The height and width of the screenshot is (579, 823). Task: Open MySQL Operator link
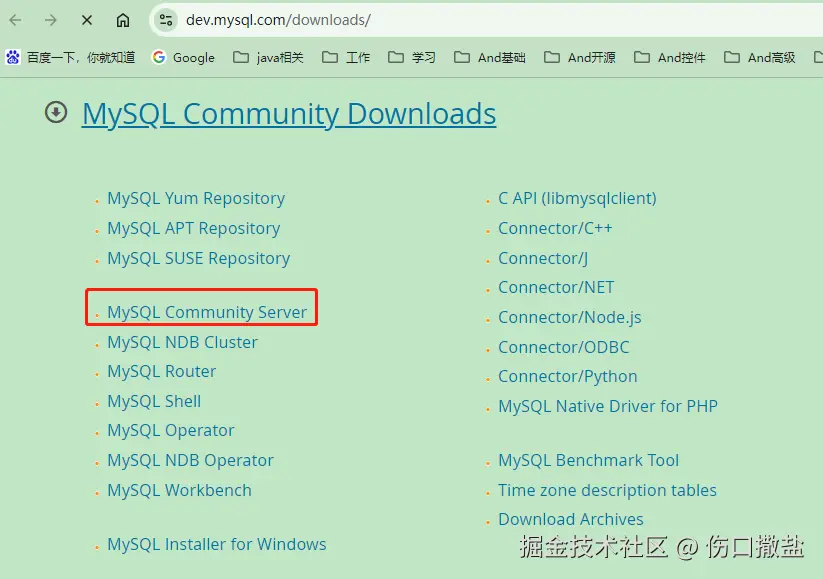click(x=171, y=430)
